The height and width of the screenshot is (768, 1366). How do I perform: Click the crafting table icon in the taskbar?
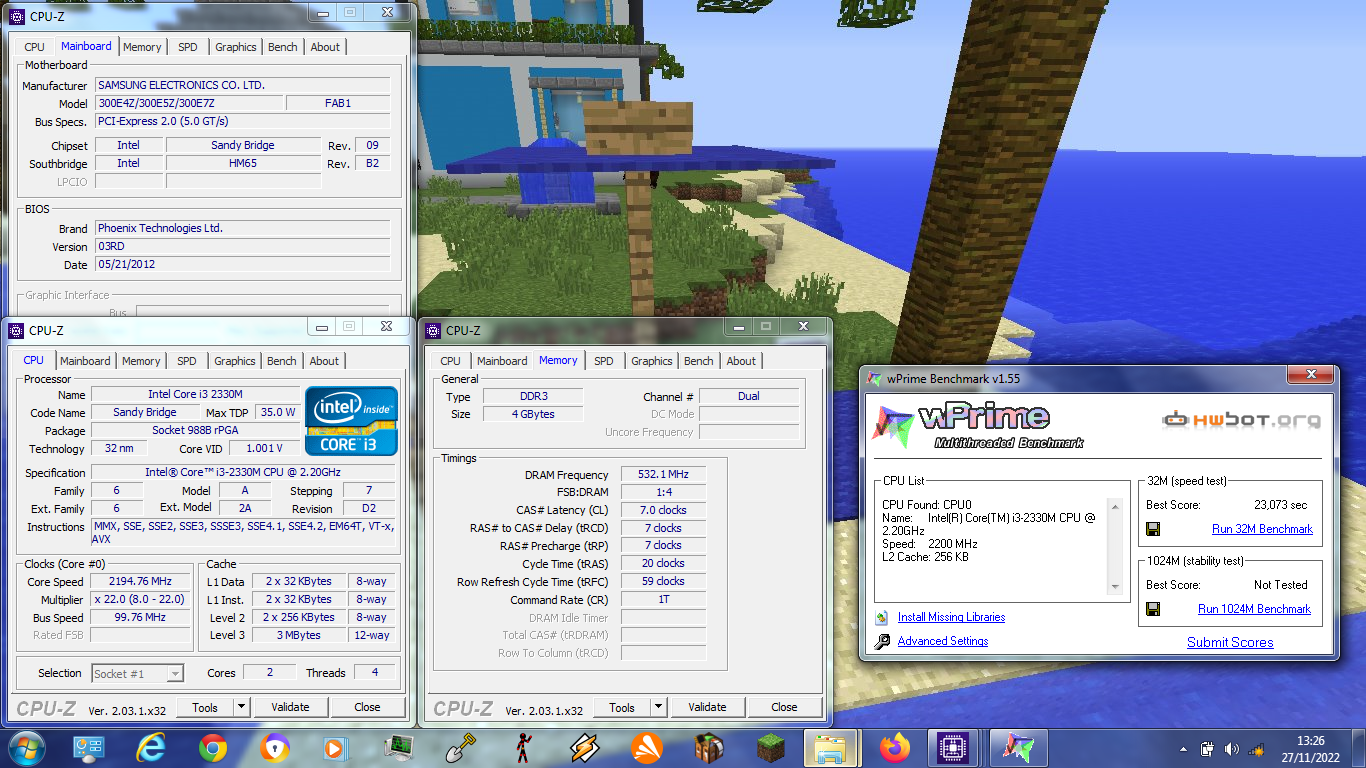pyautogui.click(x=709, y=748)
